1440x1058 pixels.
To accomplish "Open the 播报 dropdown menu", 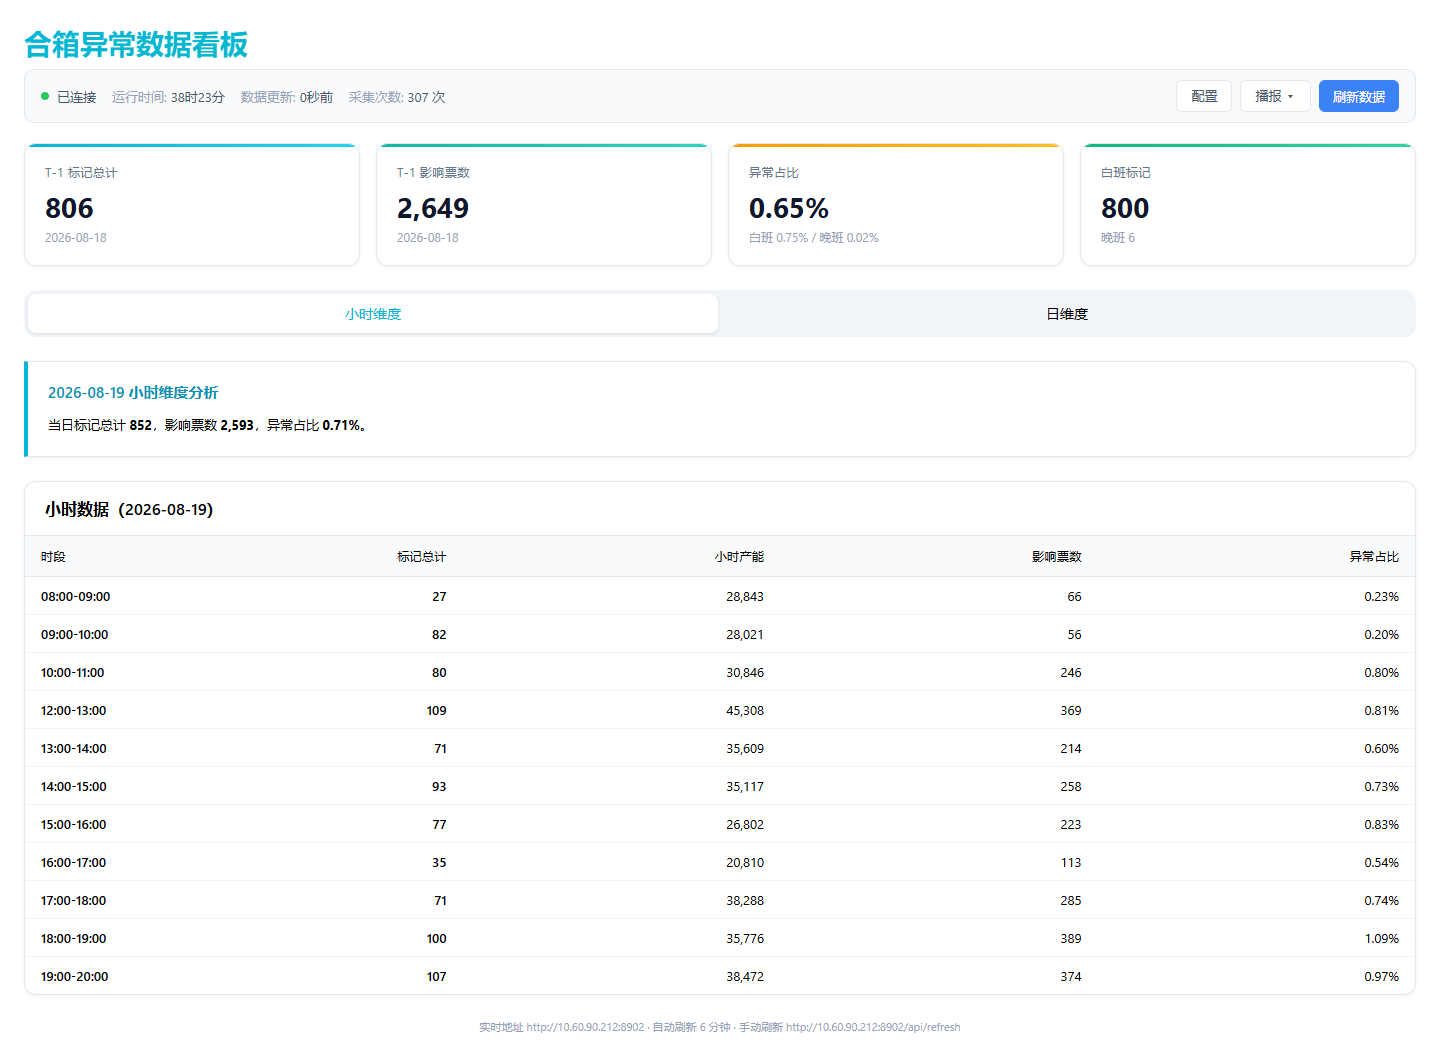I will [1275, 96].
